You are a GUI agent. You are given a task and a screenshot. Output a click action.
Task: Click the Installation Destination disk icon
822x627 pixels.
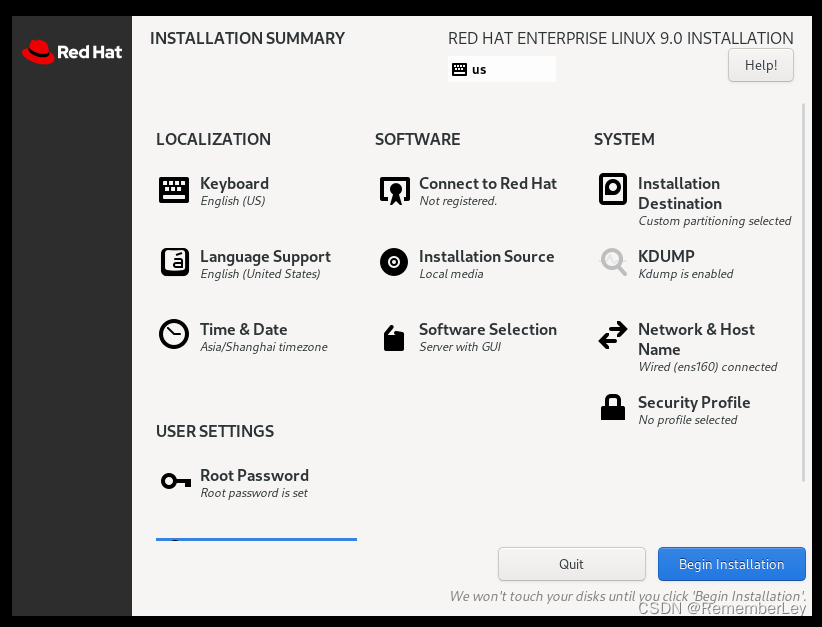coord(613,189)
